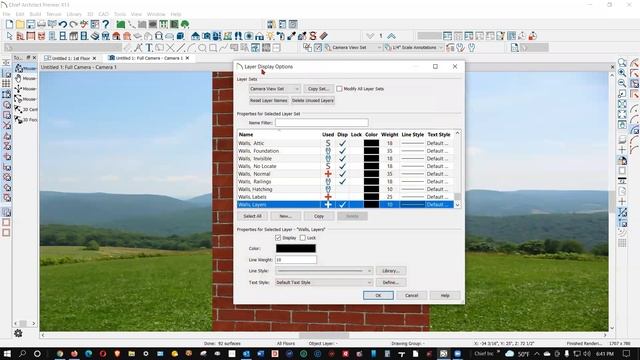Switch to Full Camera - Camera 1 tab
Viewport: 640px width, 360px height.
point(149,58)
